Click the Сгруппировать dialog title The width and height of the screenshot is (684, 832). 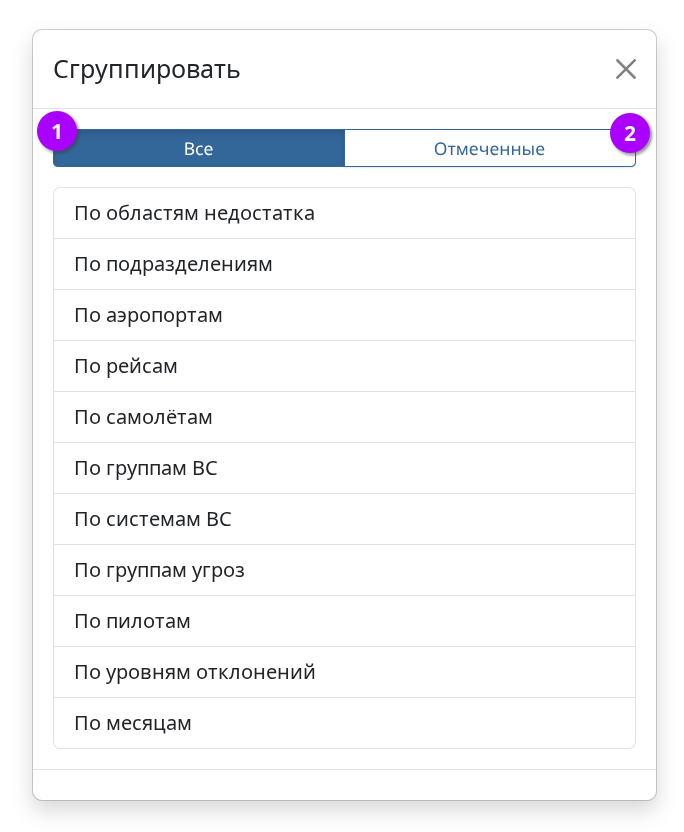coord(146,70)
